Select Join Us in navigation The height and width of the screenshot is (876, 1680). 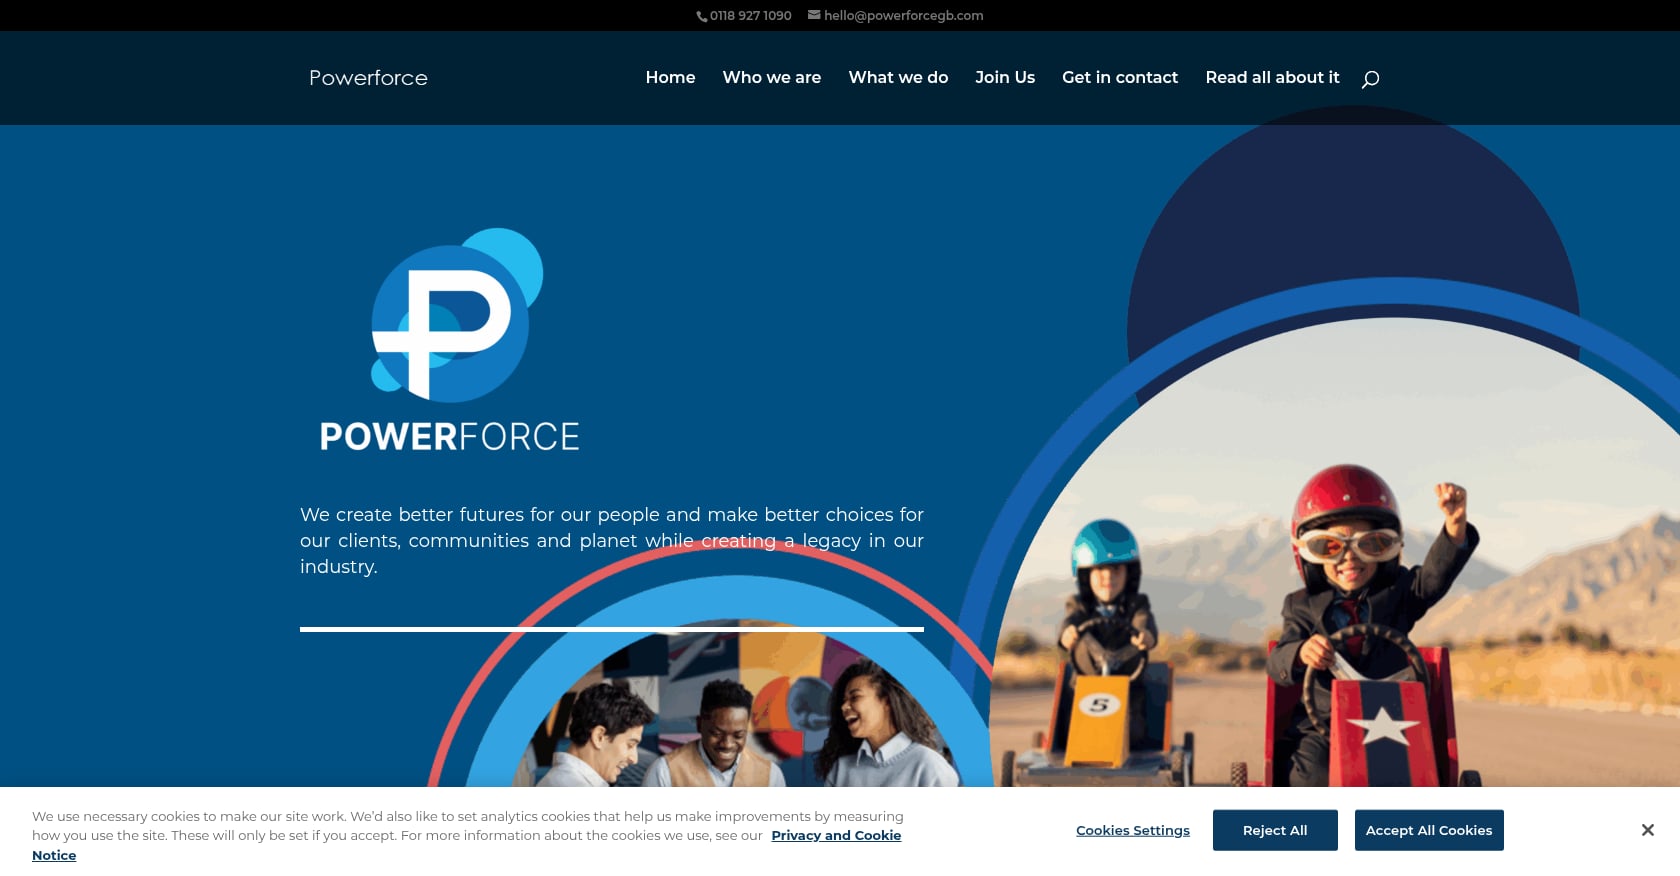point(1005,77)
